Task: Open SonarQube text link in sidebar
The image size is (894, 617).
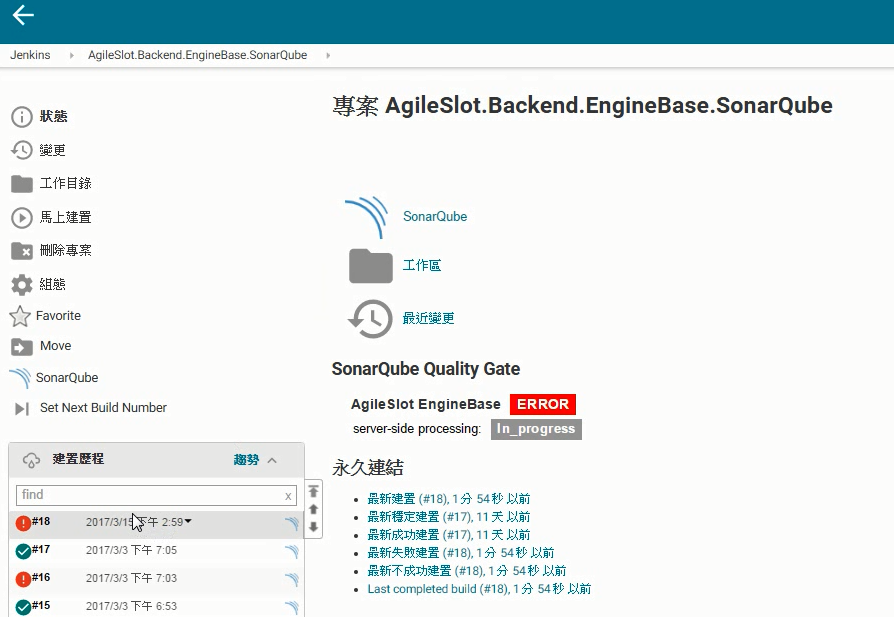Action: (67, 377)
